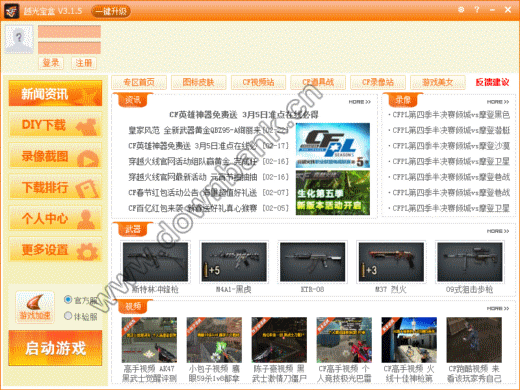
Task: Open headline CF英雄神器免费送 3月5日
Action: [244, 115]
